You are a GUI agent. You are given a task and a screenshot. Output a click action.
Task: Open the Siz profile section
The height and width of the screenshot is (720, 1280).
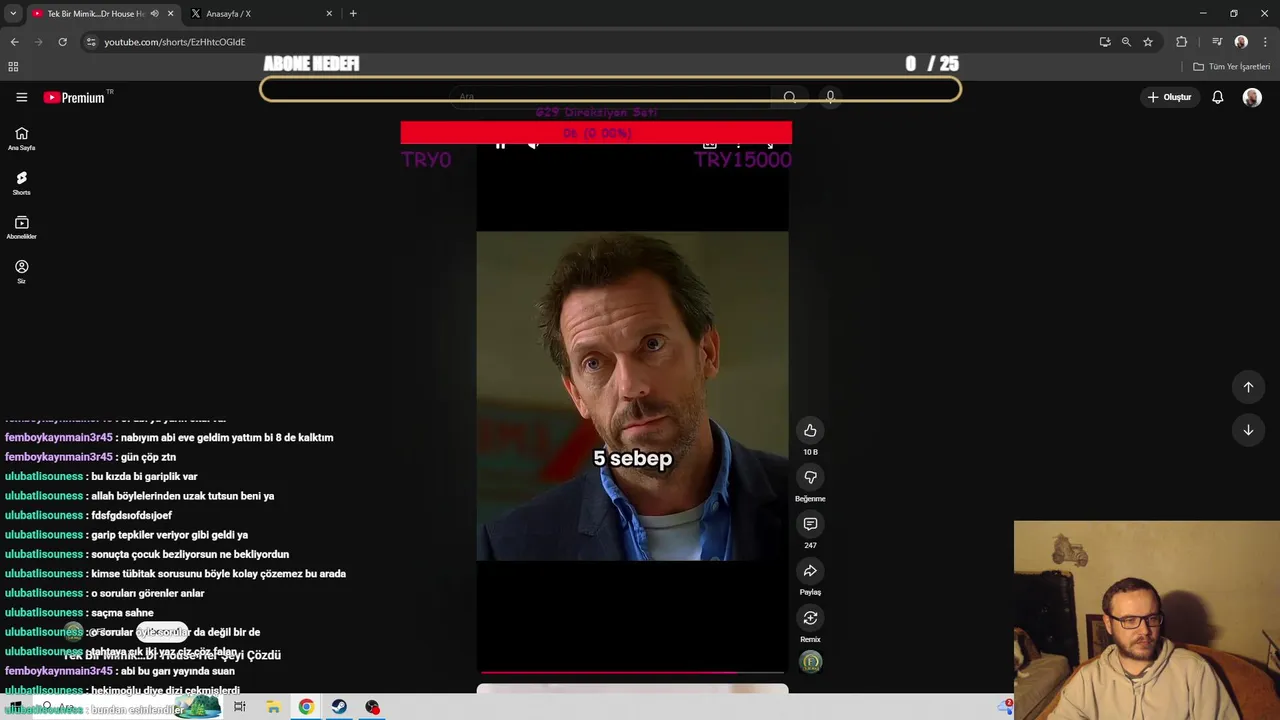pyautogui.click(x=21, y=272)
